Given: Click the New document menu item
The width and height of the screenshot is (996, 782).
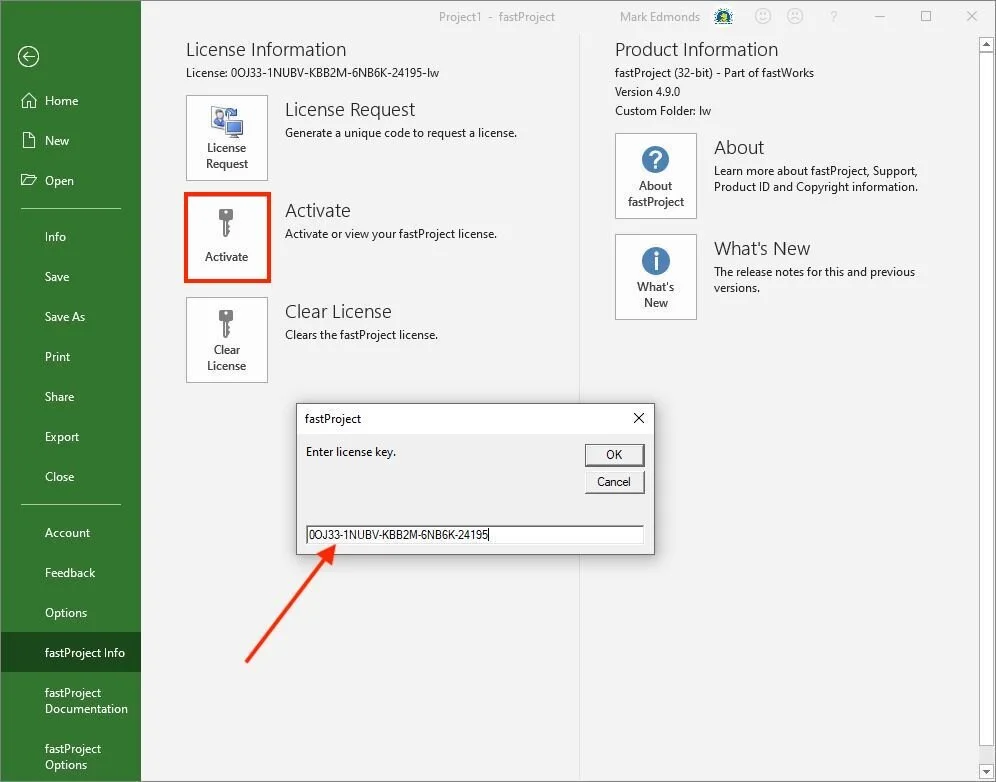Looking at the screenshot, I should (45, 140).
